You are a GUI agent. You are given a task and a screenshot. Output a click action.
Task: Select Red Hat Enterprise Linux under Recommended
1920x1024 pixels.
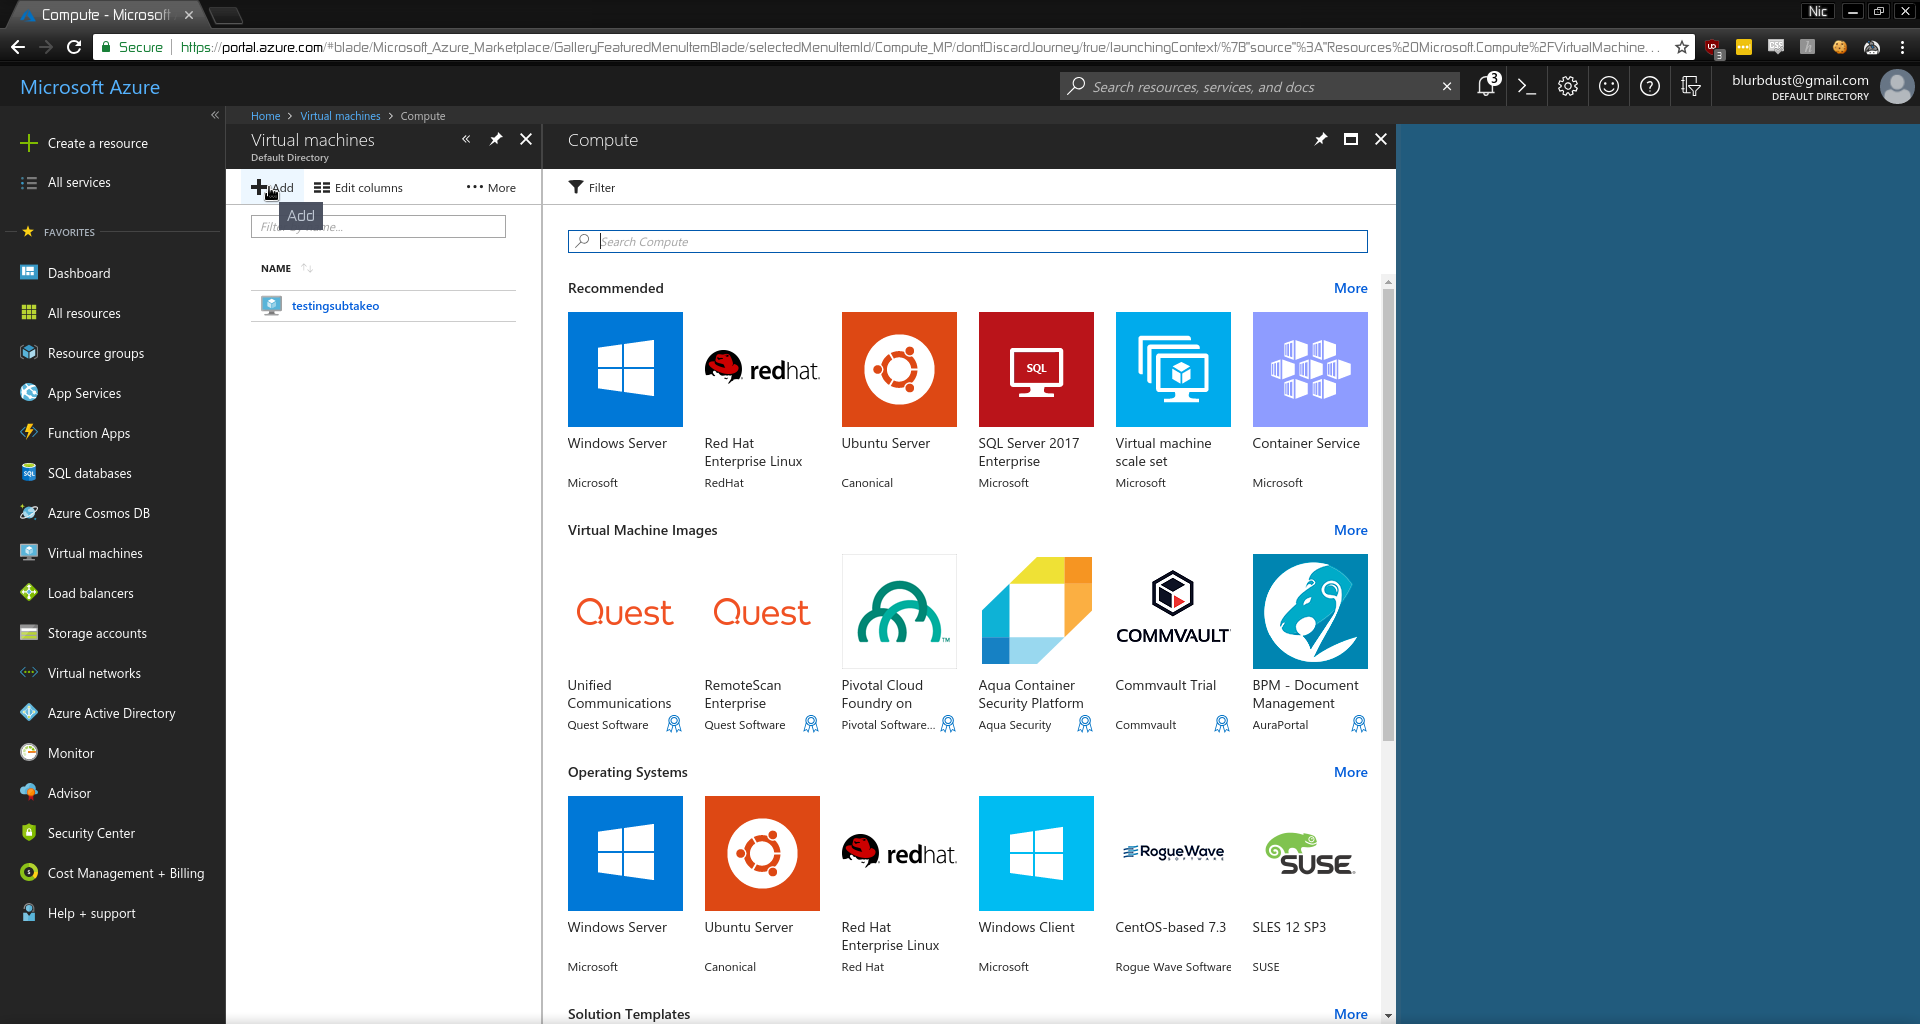762,401
